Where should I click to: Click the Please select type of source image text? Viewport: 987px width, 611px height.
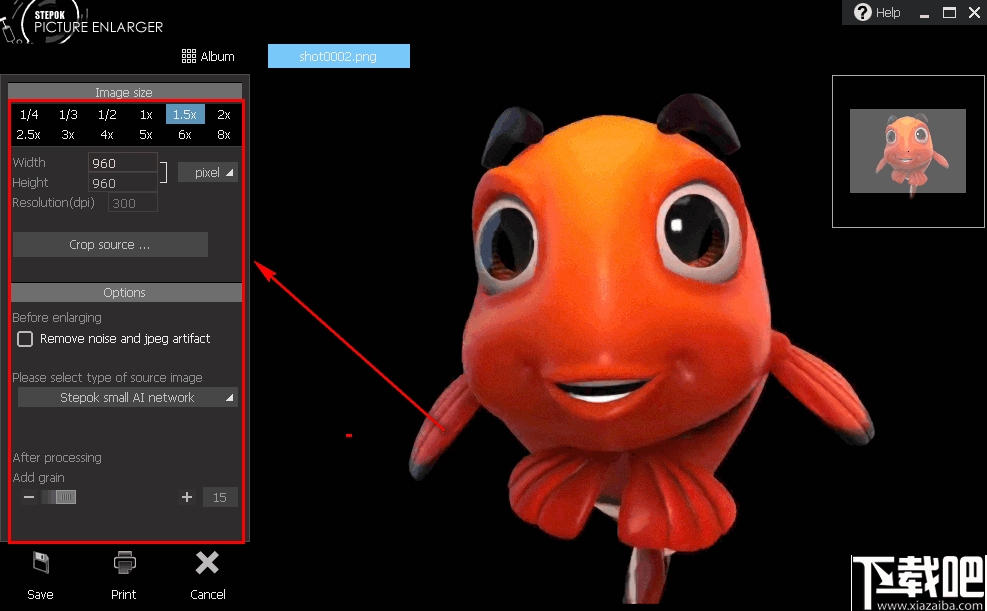107,378
